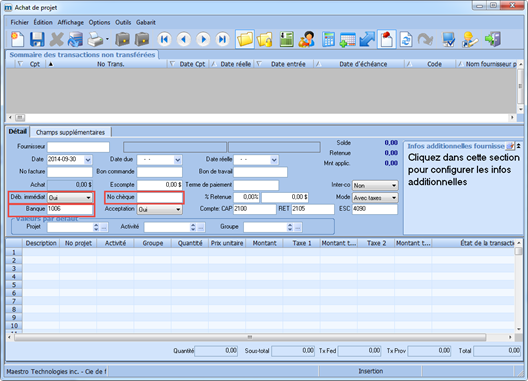Click into the Fournisseur field

click(x=78, y=147)
